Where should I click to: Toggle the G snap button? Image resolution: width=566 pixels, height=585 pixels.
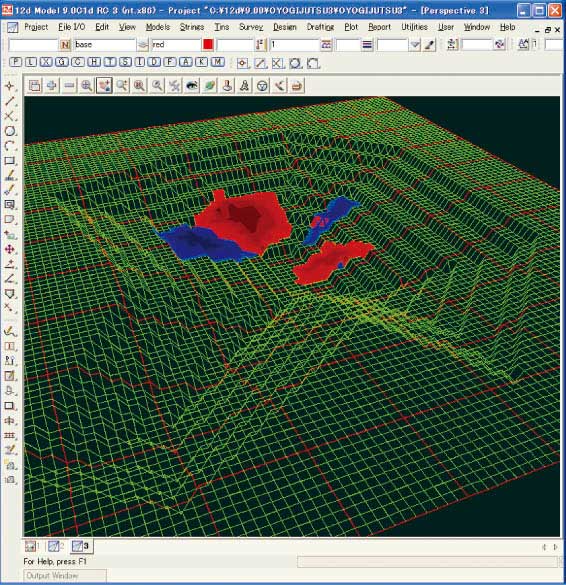point(62,62)
